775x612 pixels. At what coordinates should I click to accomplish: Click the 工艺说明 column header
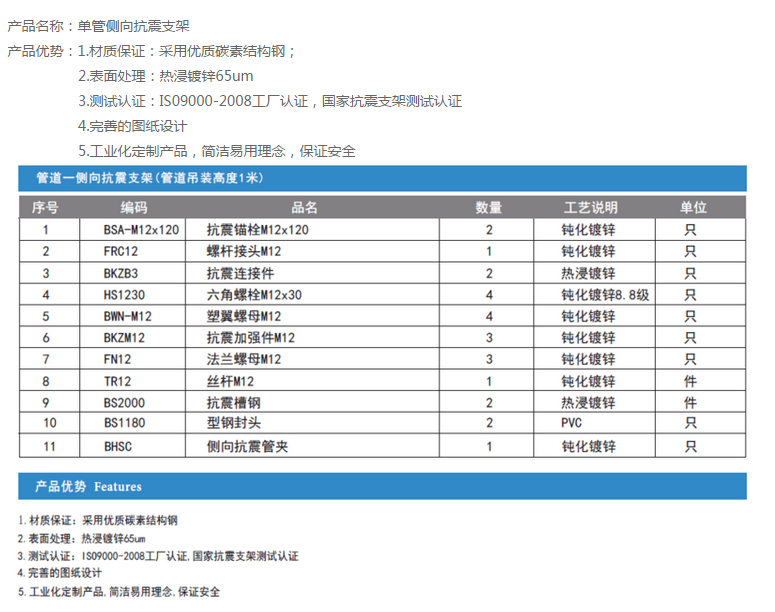click(x=590, y=208)
